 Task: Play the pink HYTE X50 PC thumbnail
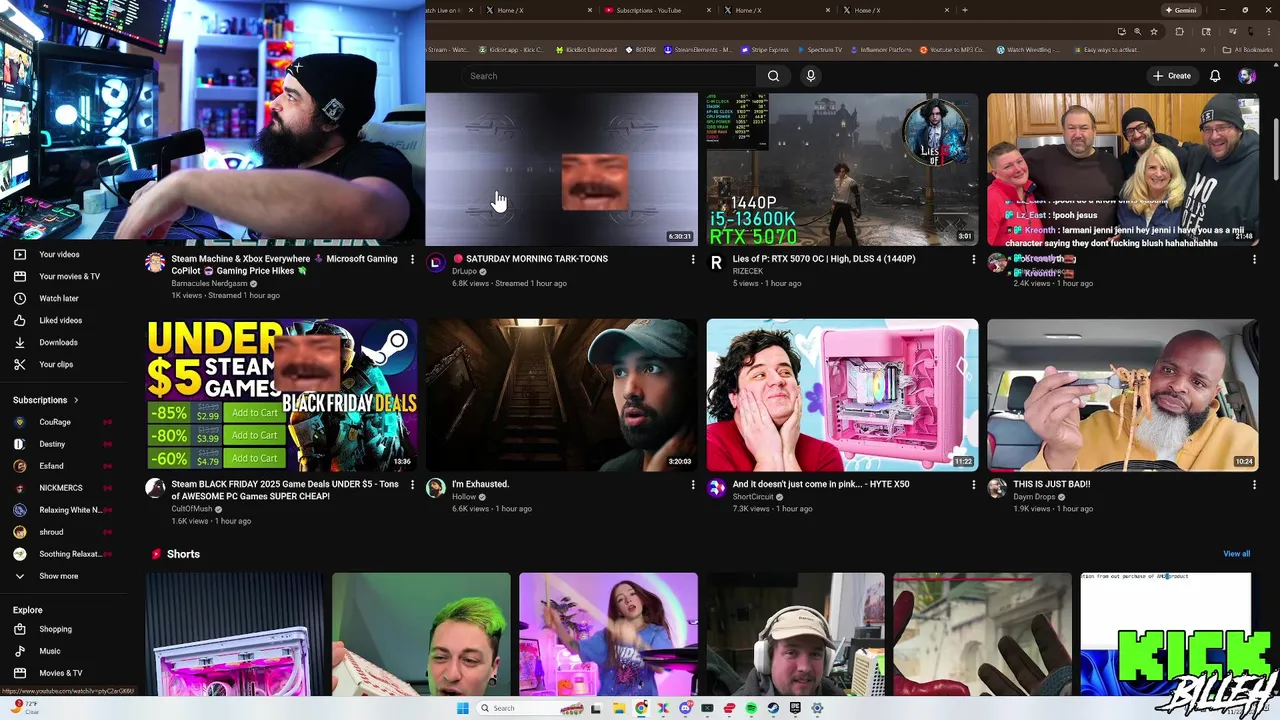pos(842,395)
